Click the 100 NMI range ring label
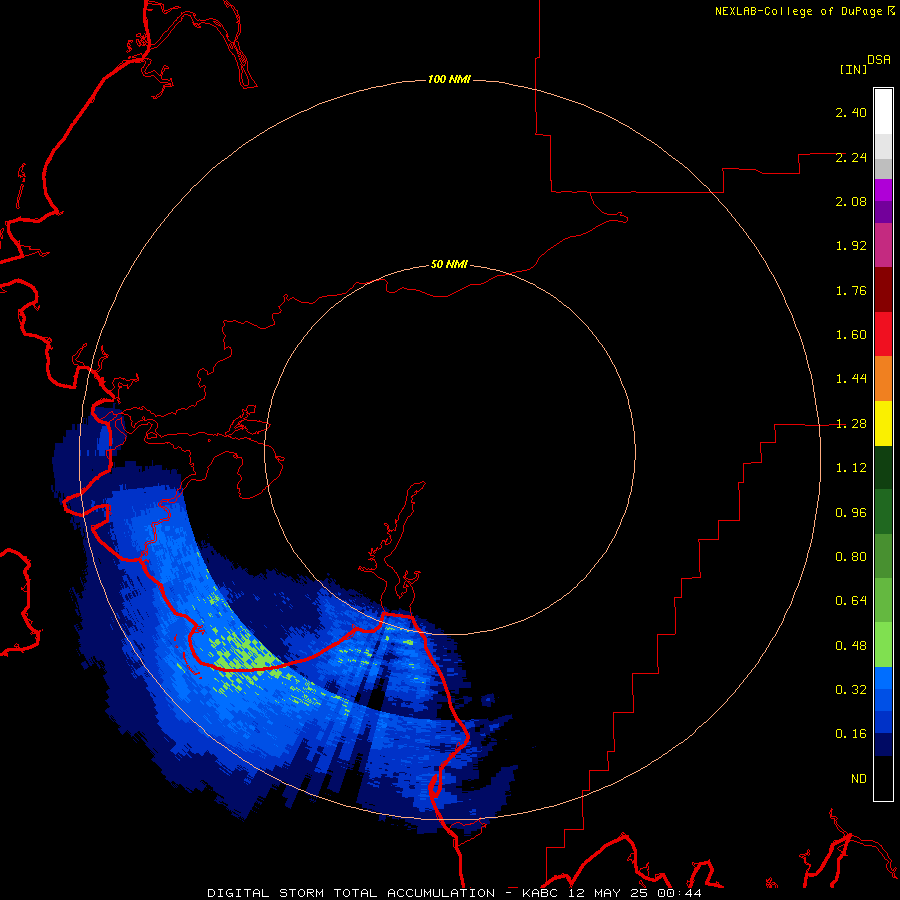This screenshot has height=900, width=900. [449, 79]
